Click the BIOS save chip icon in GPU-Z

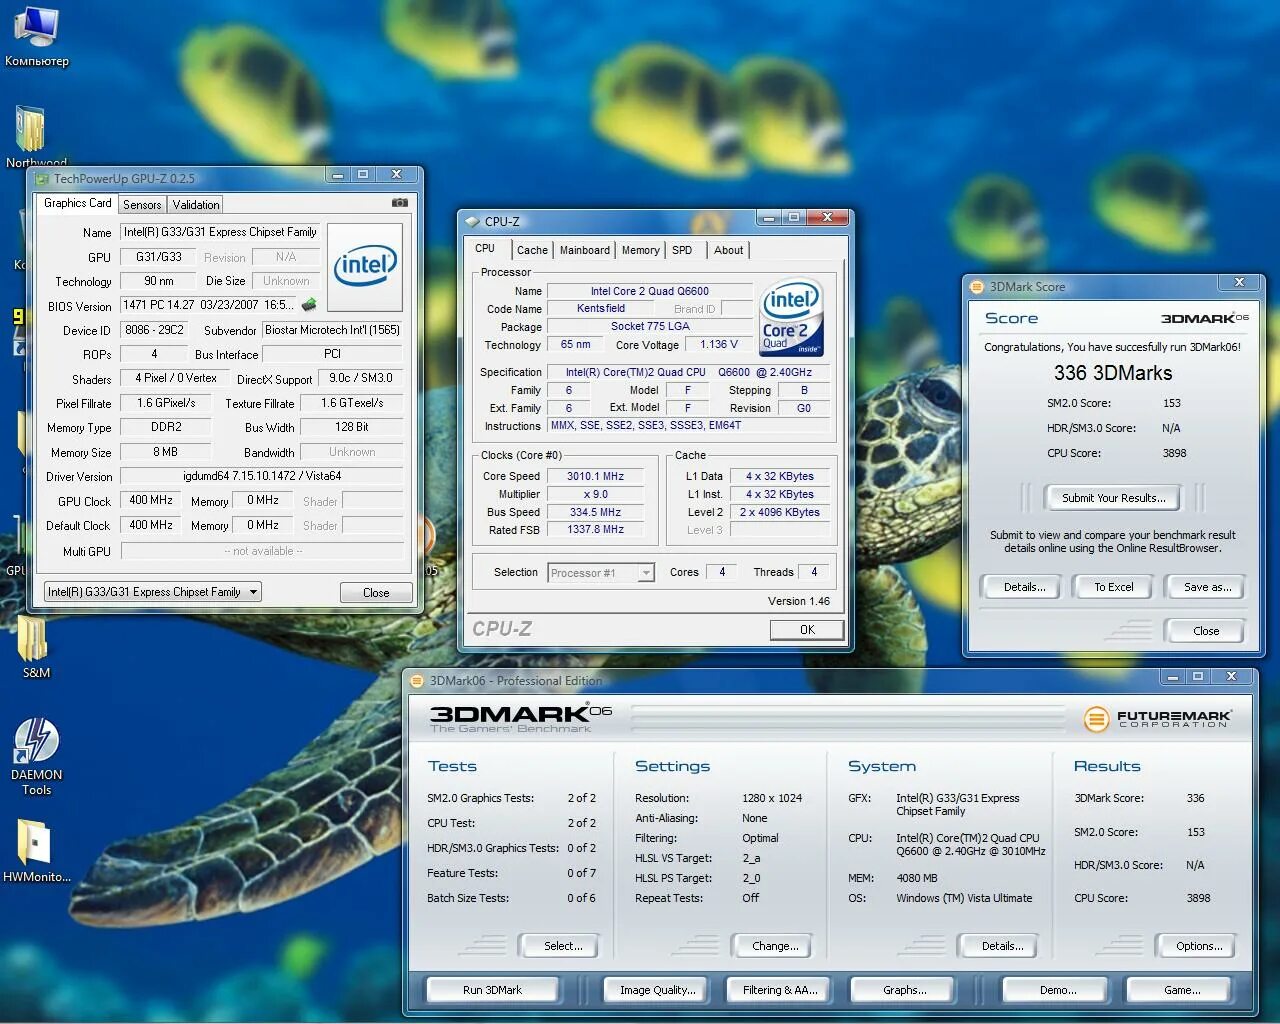(x=309, y=305)
